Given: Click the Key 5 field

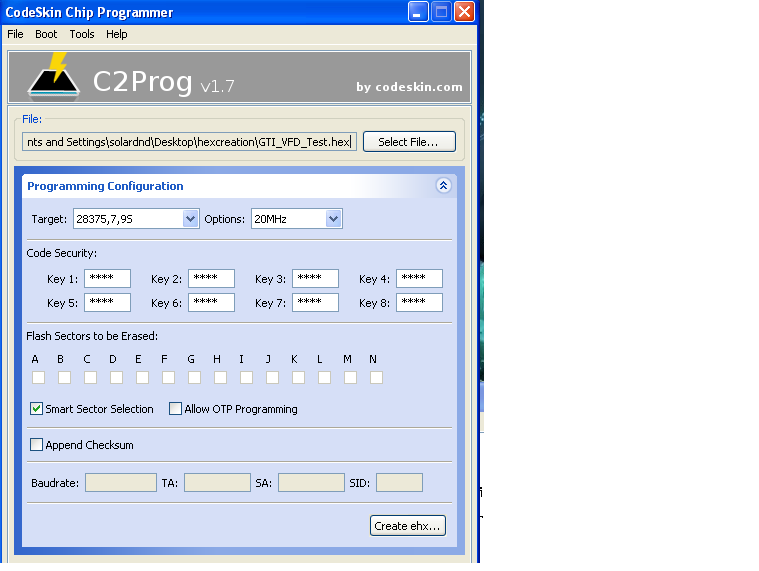Looking at the screenshot, I should pos(107,302).
